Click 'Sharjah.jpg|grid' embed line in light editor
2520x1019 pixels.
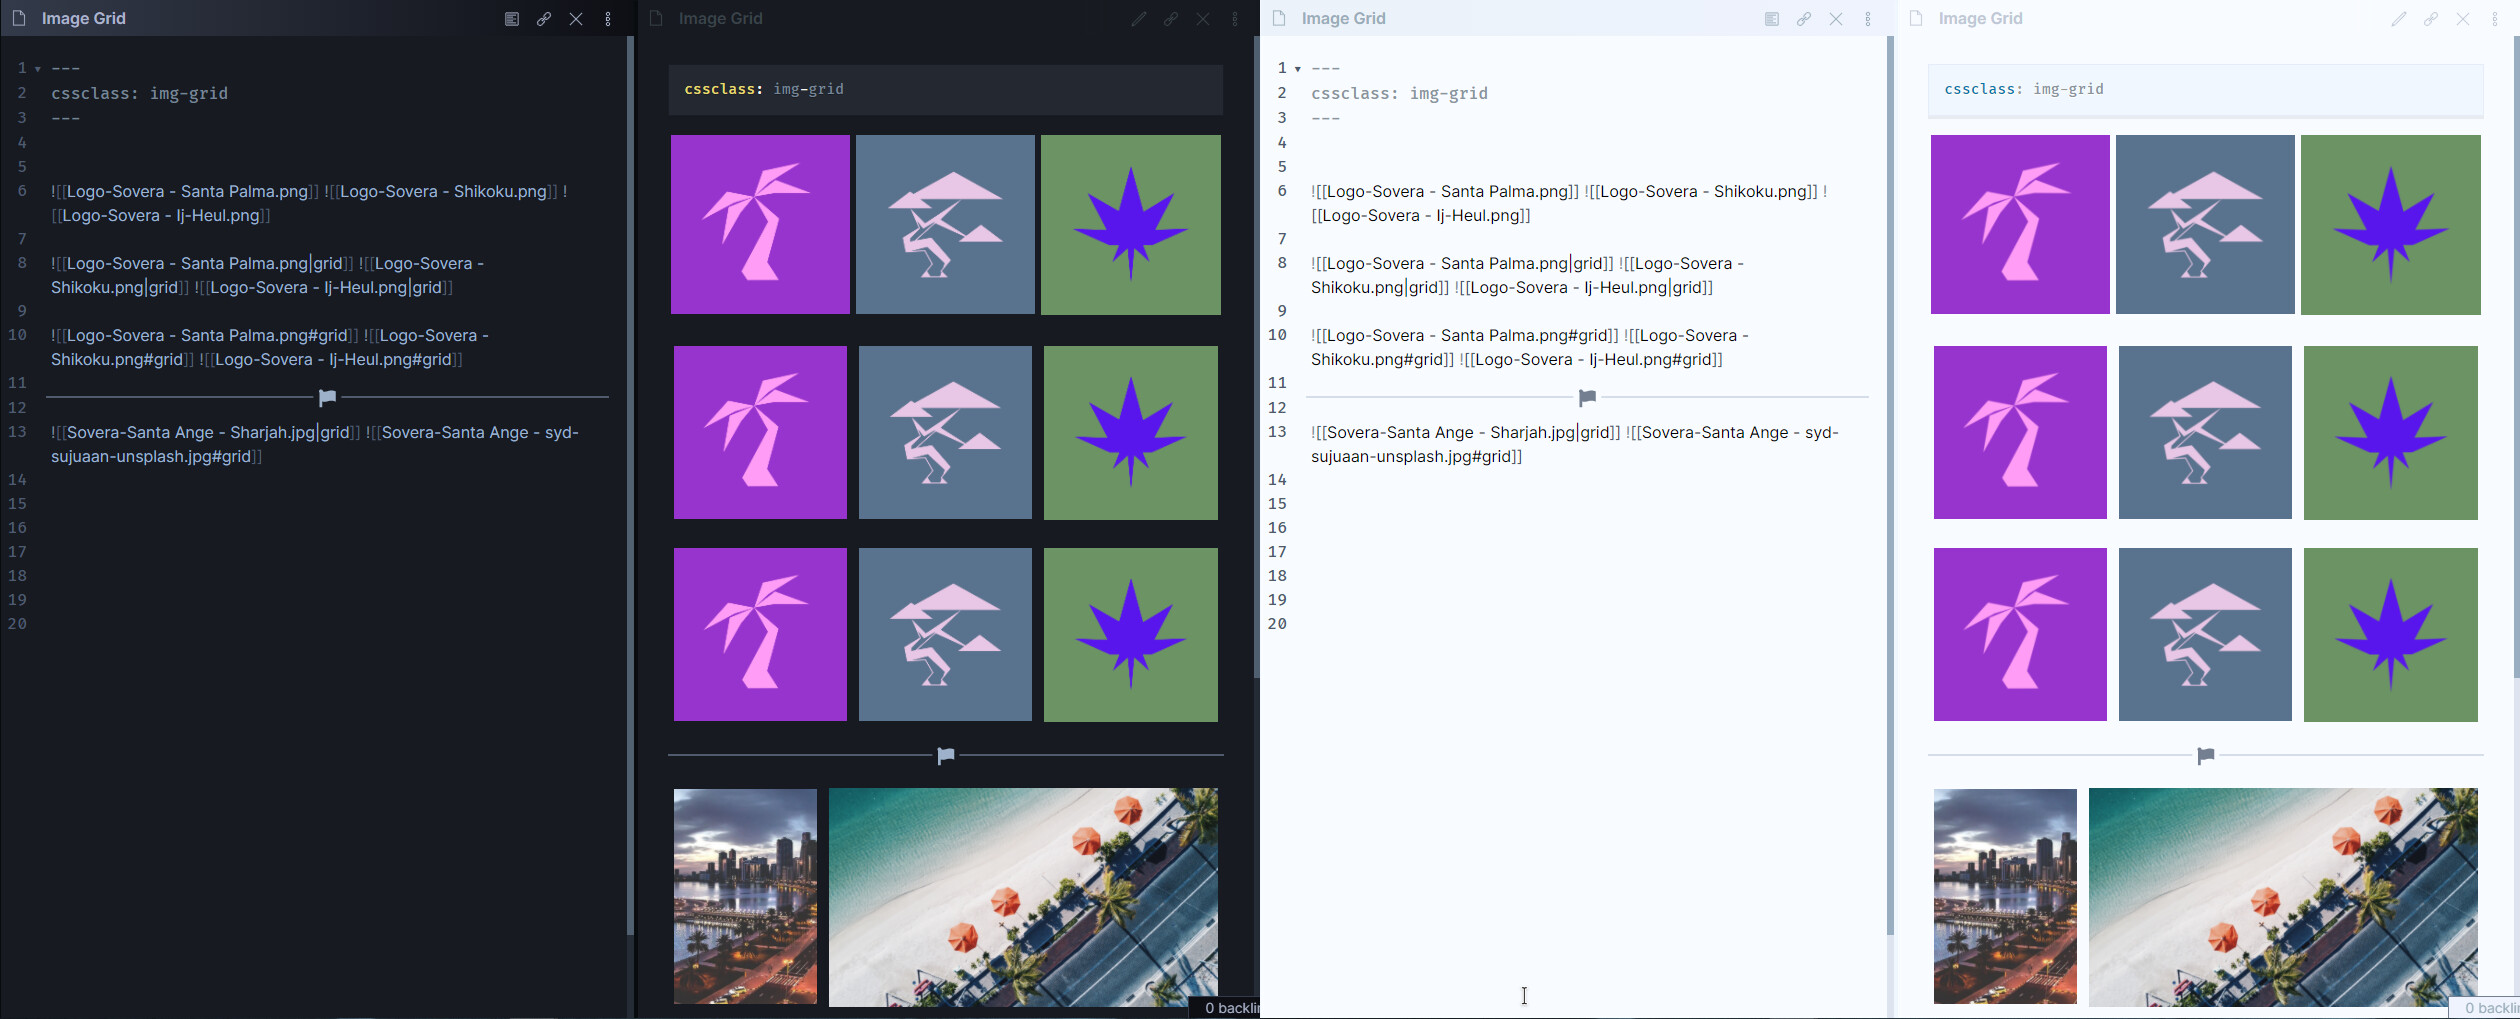tap(1575, 445)
